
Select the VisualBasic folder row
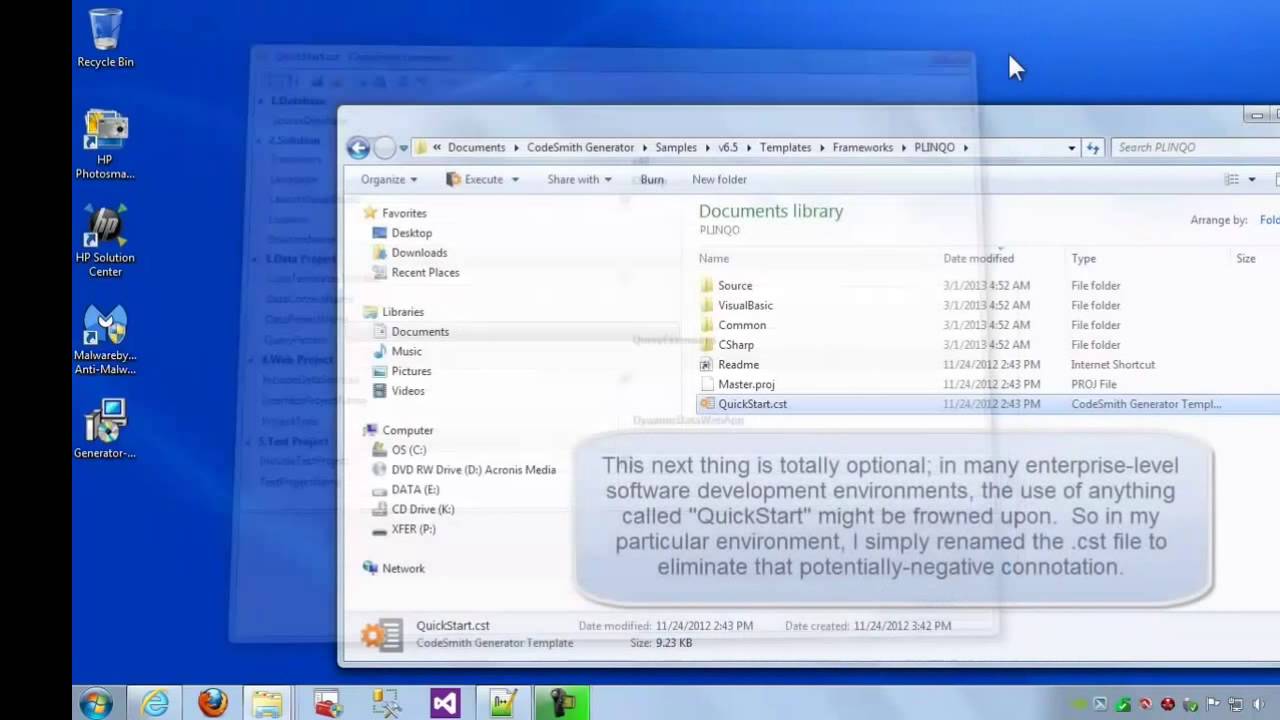coord(988,305)
